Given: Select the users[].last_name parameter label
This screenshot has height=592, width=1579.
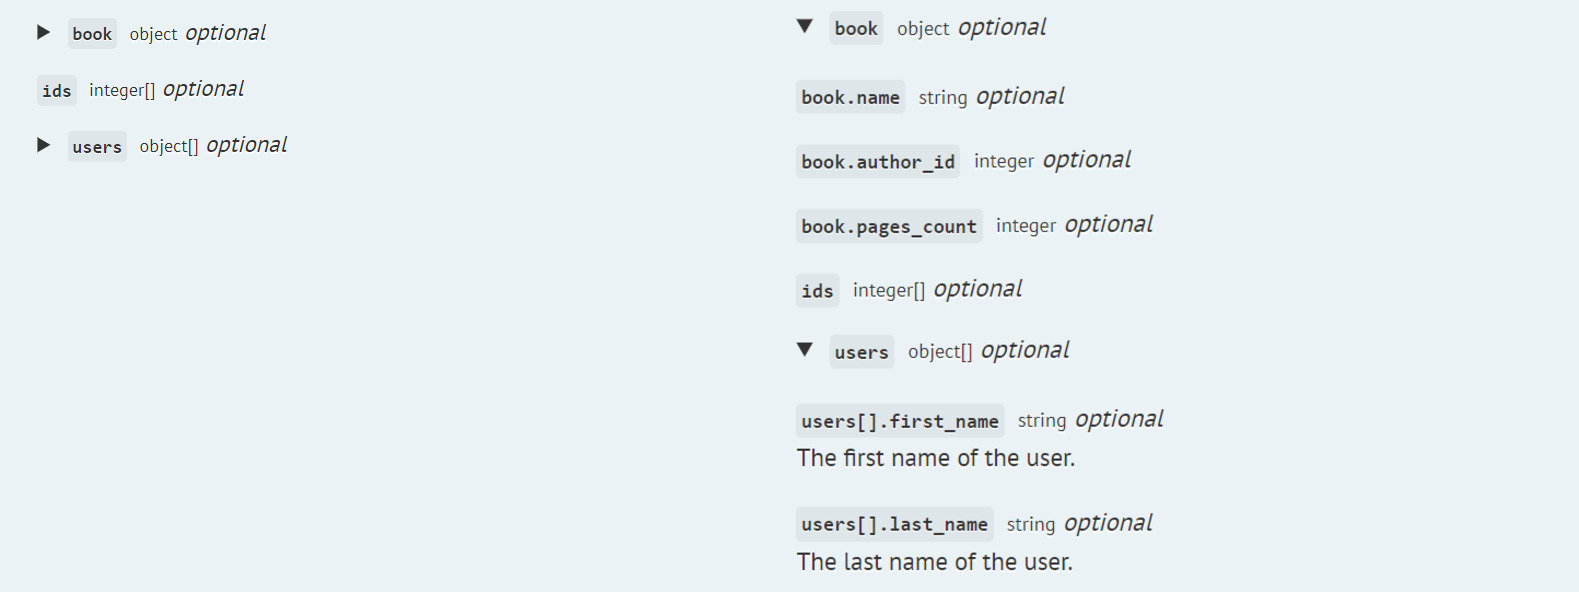Looking at the screenshot, I should coord(894,524).
